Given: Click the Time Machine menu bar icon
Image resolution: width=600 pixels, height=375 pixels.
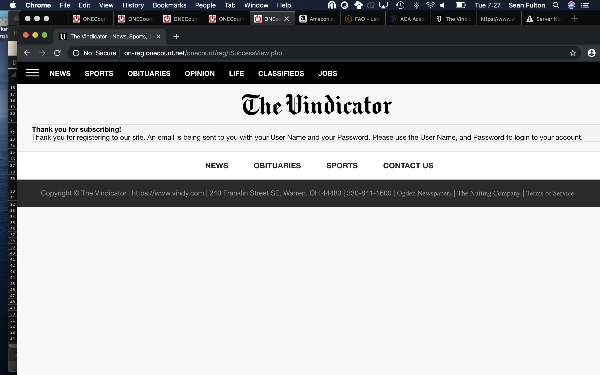Looking at the screenshot, I should click(x=400, y=5).
